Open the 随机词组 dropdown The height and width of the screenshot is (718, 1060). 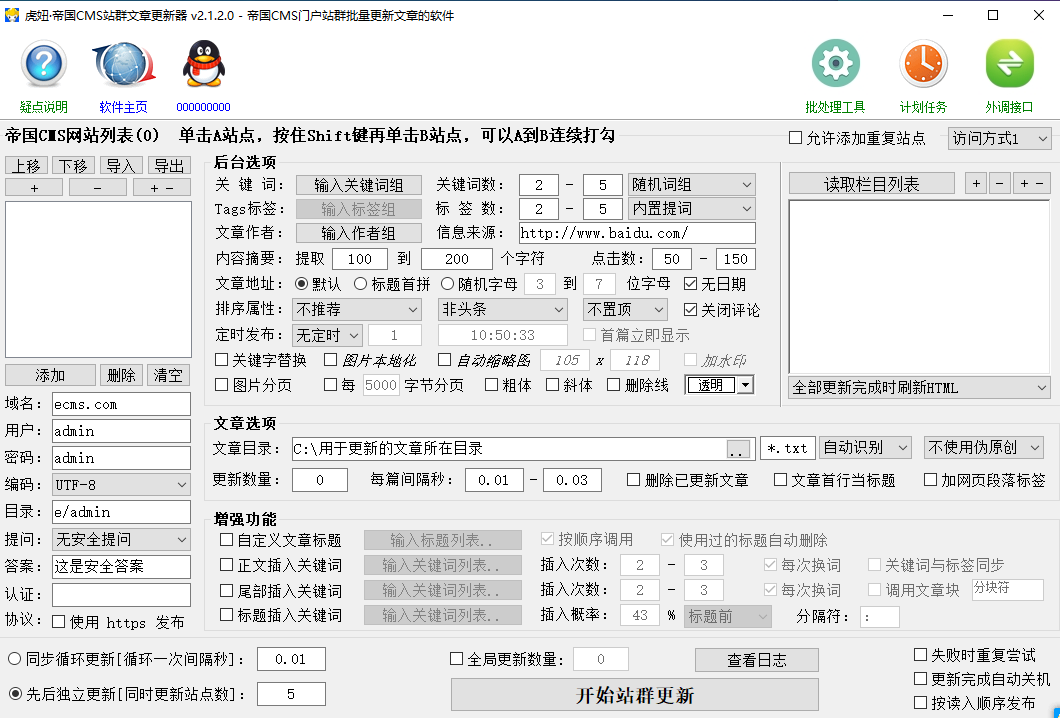click(x=692, y=185)
